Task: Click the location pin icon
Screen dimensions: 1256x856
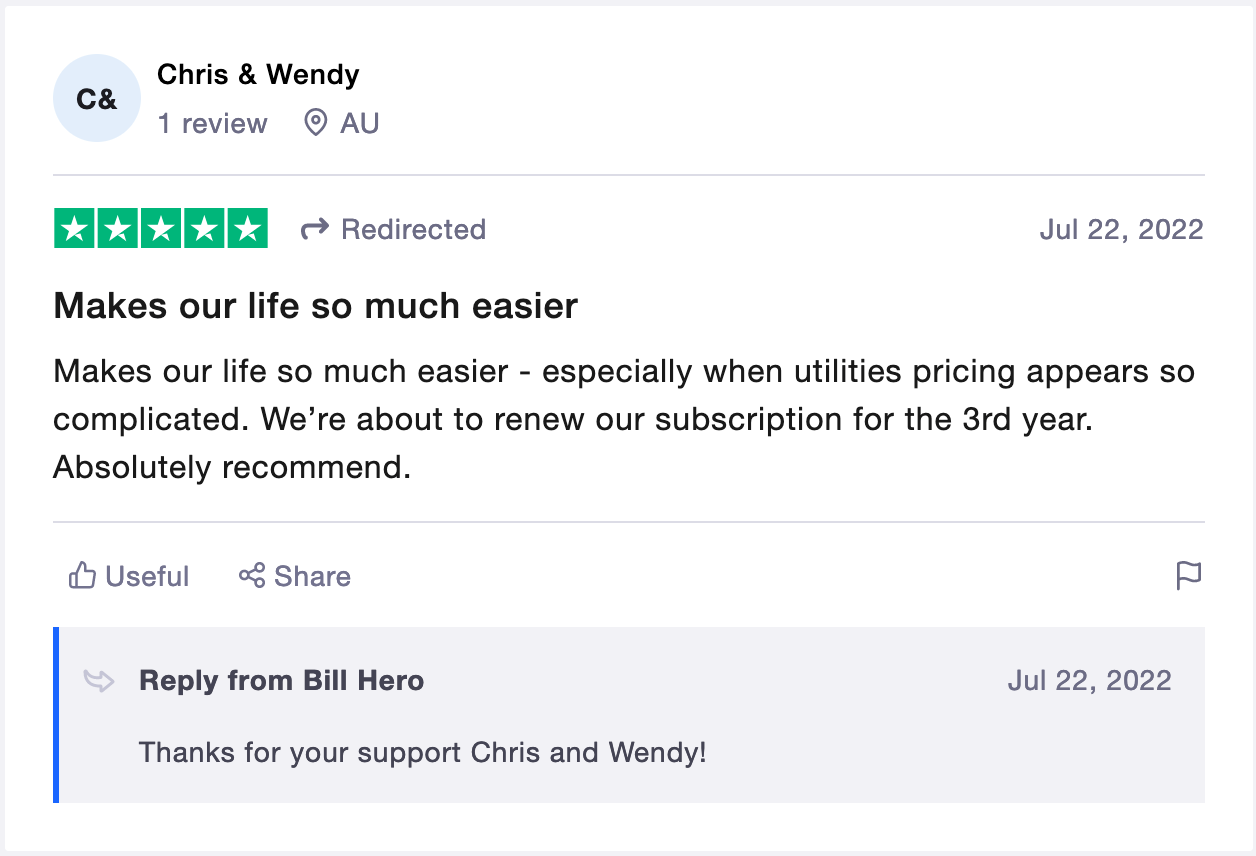Action: (x=315, y=124)
